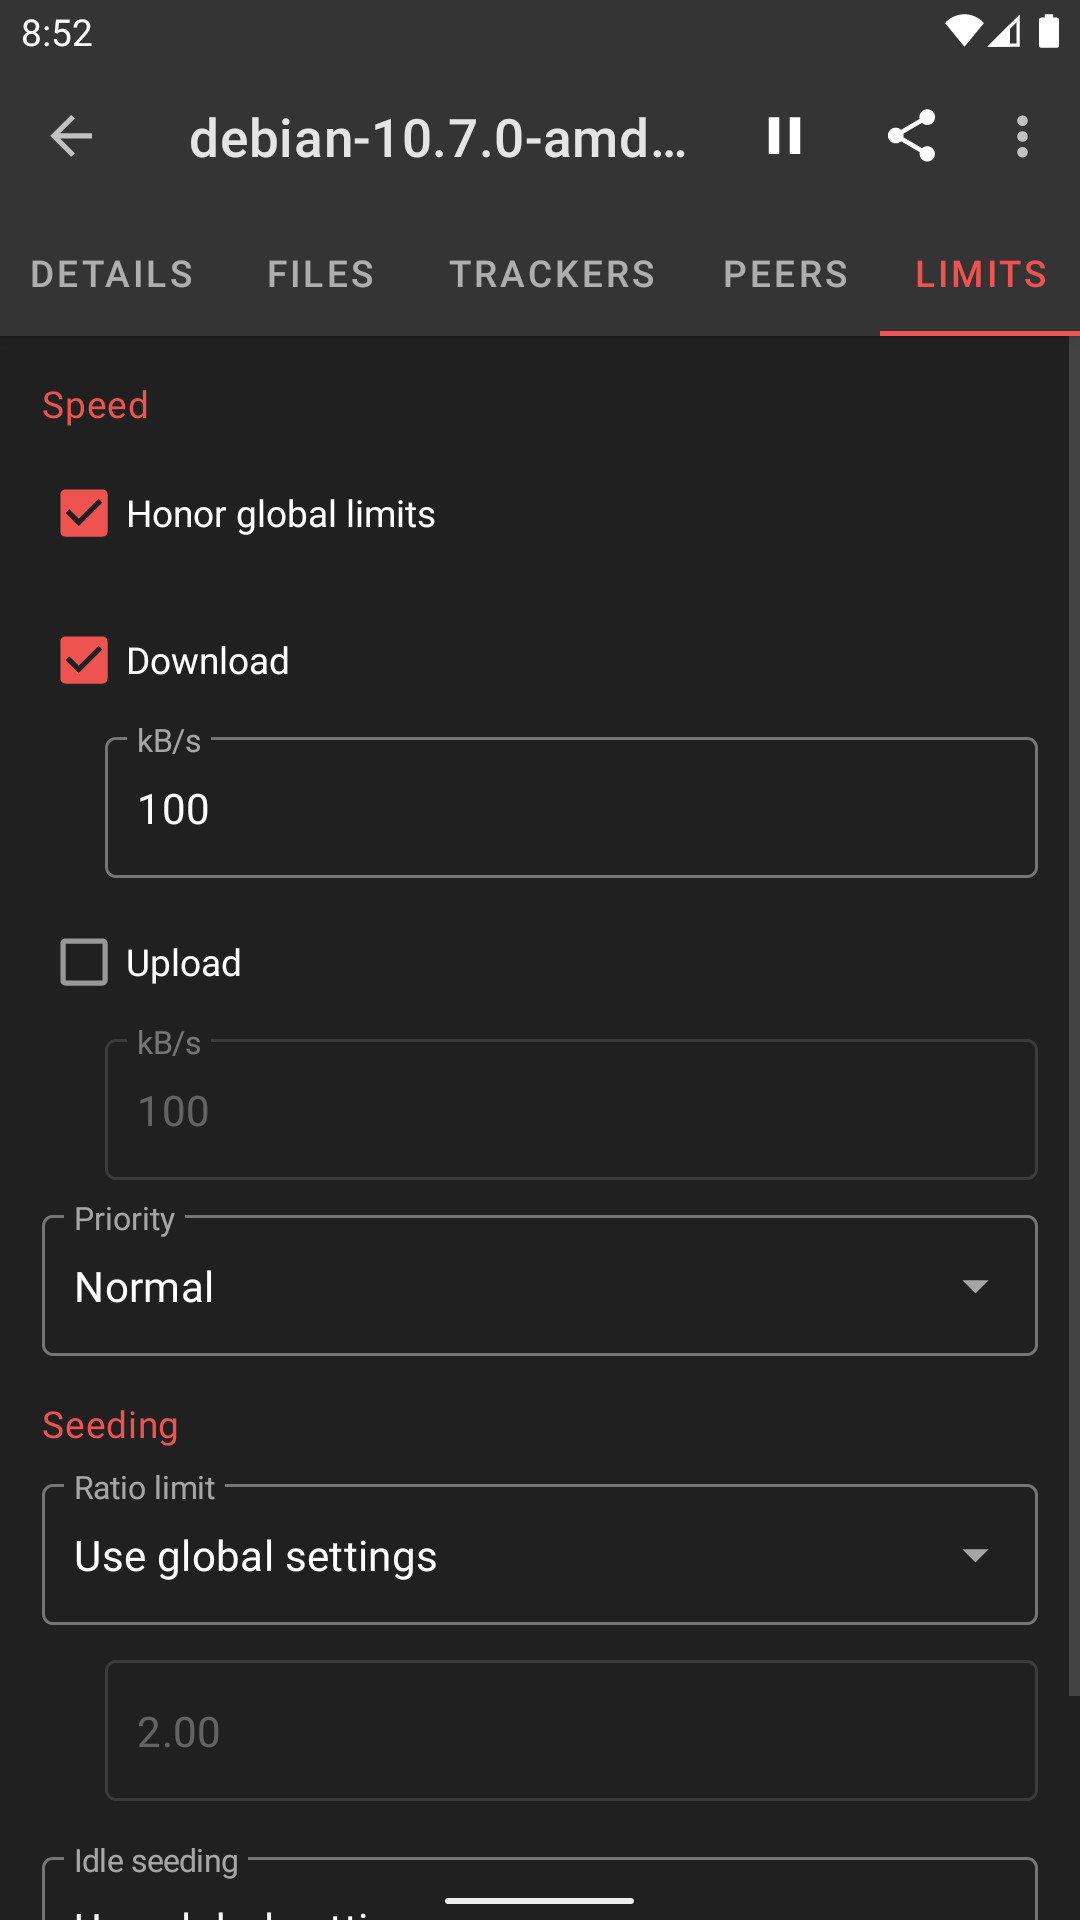Viewport: 1080px width, 1920px height.
Task: Switch to the Files tab
Action: pos(321,274)
